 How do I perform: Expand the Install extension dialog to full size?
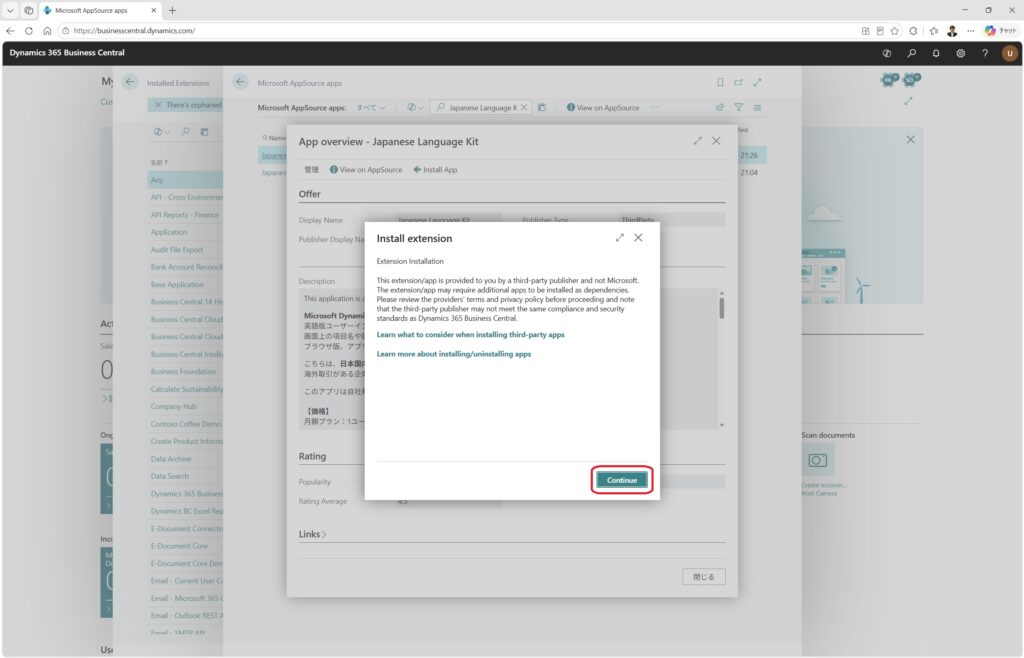[619, 238]
